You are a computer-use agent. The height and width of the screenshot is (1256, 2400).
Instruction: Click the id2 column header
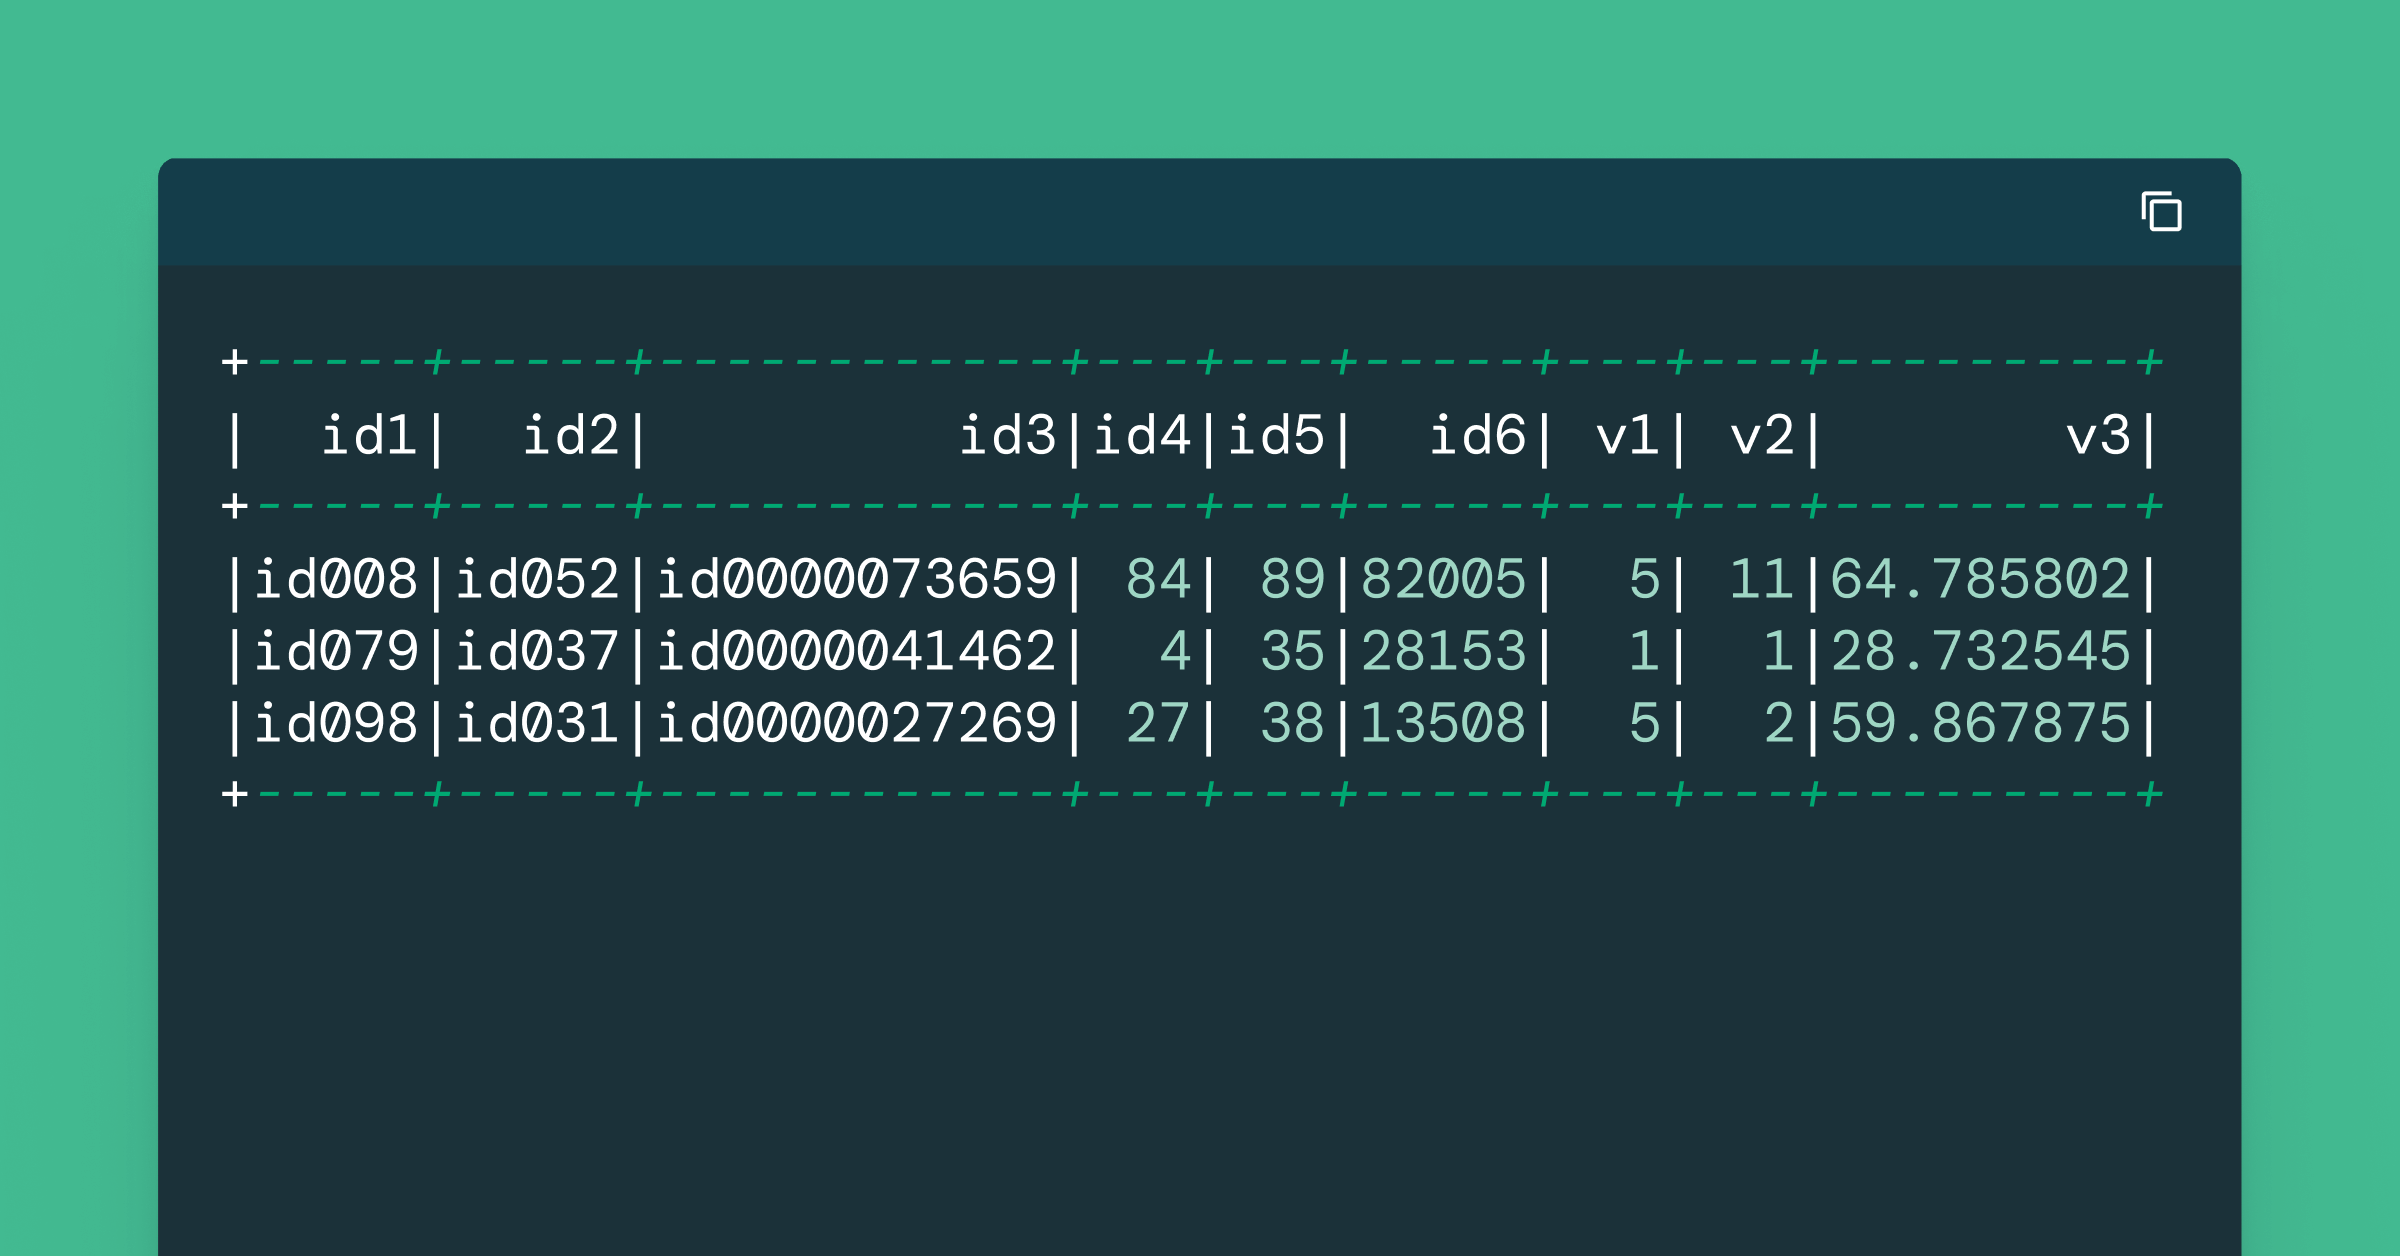click(570, 437)
